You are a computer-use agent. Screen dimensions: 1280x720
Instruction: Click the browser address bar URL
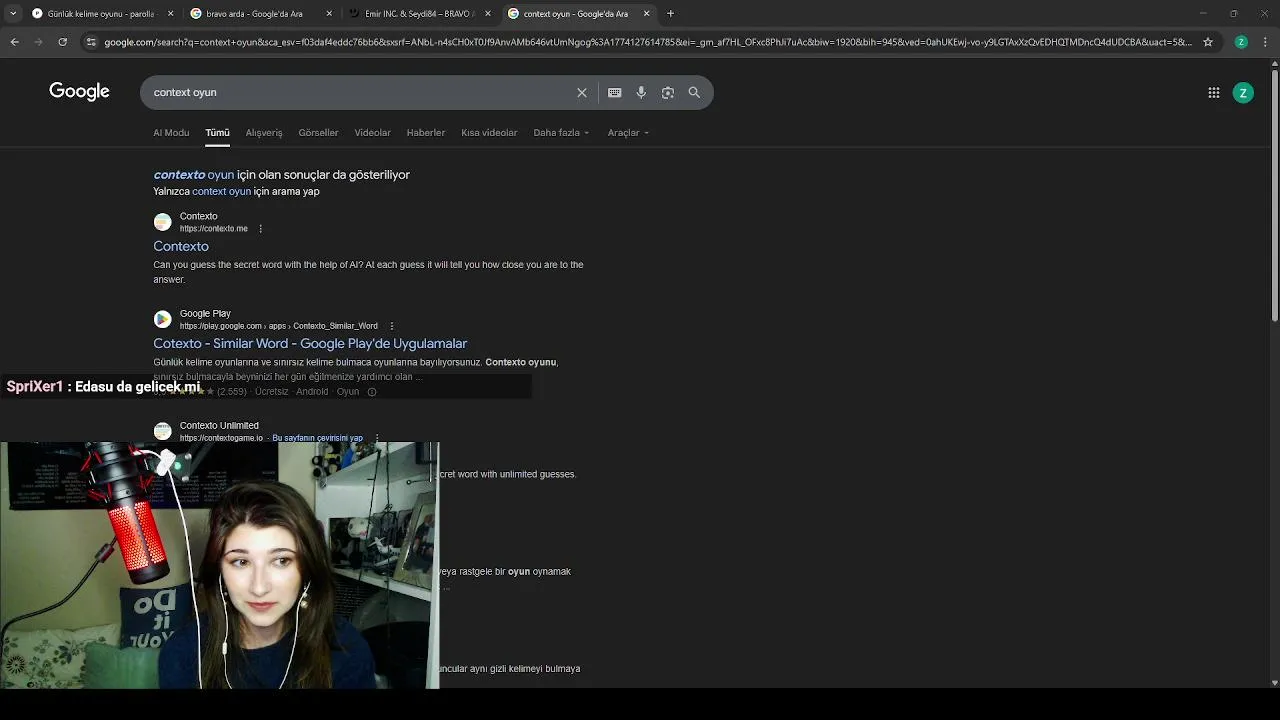[648, 42]
